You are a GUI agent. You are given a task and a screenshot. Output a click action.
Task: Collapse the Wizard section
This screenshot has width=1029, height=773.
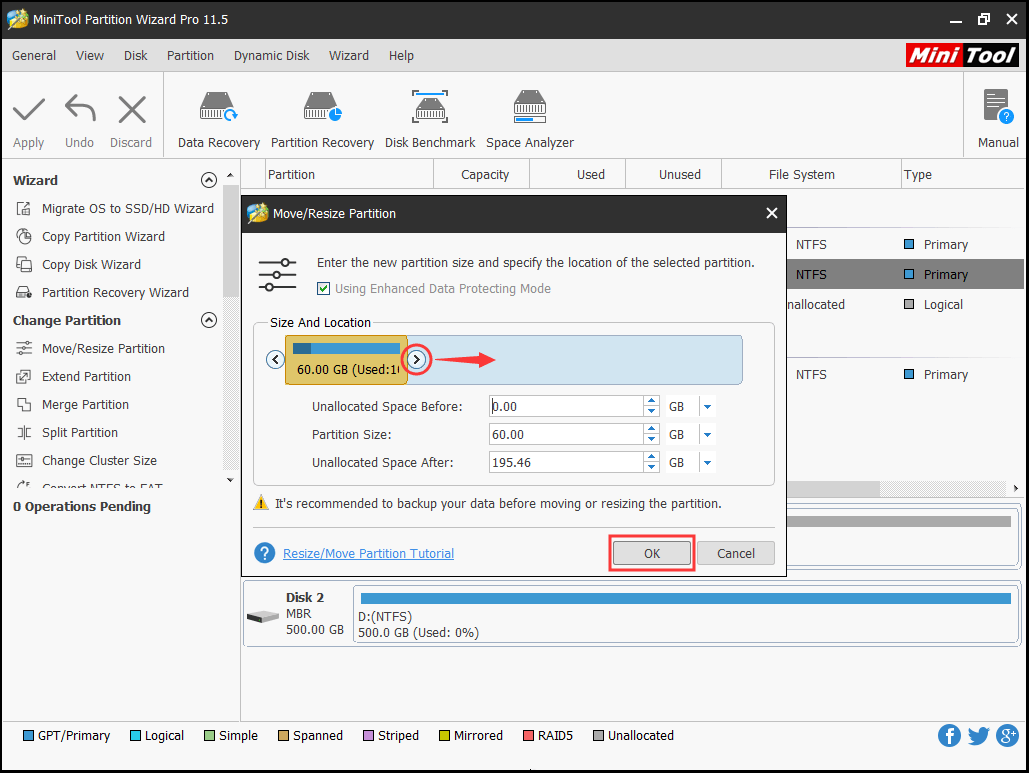point(209,180)
